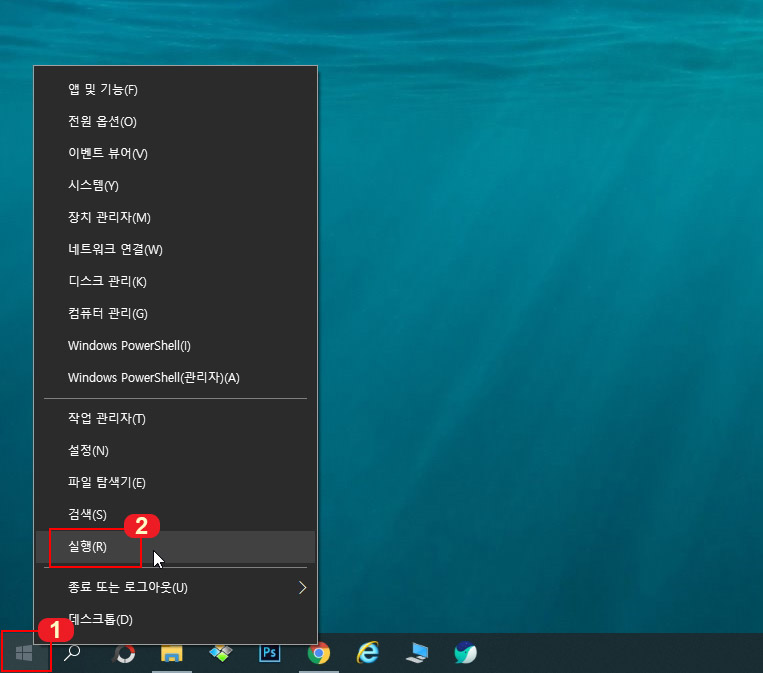Open the diamond-shaped colorful taskbar app

221,653
